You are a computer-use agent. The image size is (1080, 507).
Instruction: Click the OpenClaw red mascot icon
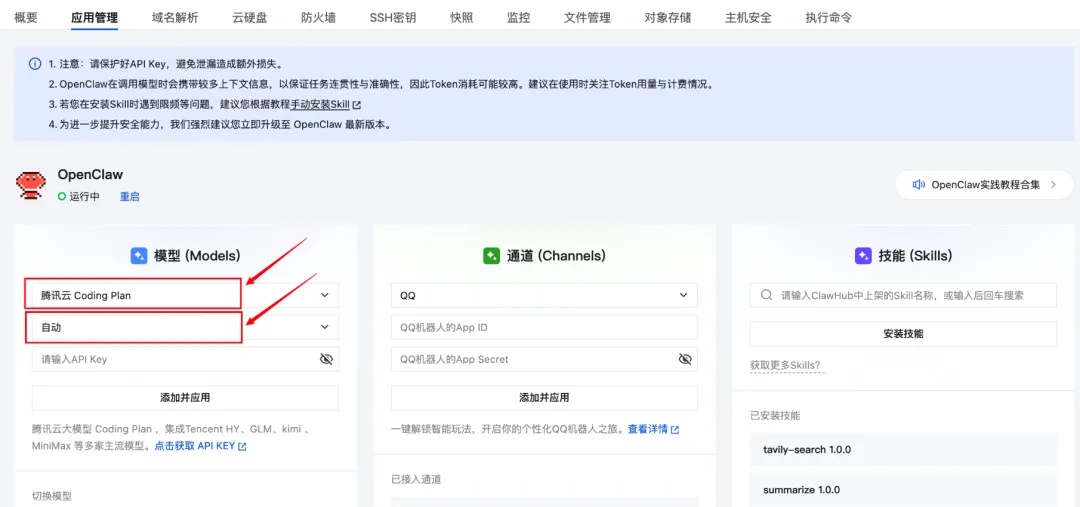click(31, 185)
